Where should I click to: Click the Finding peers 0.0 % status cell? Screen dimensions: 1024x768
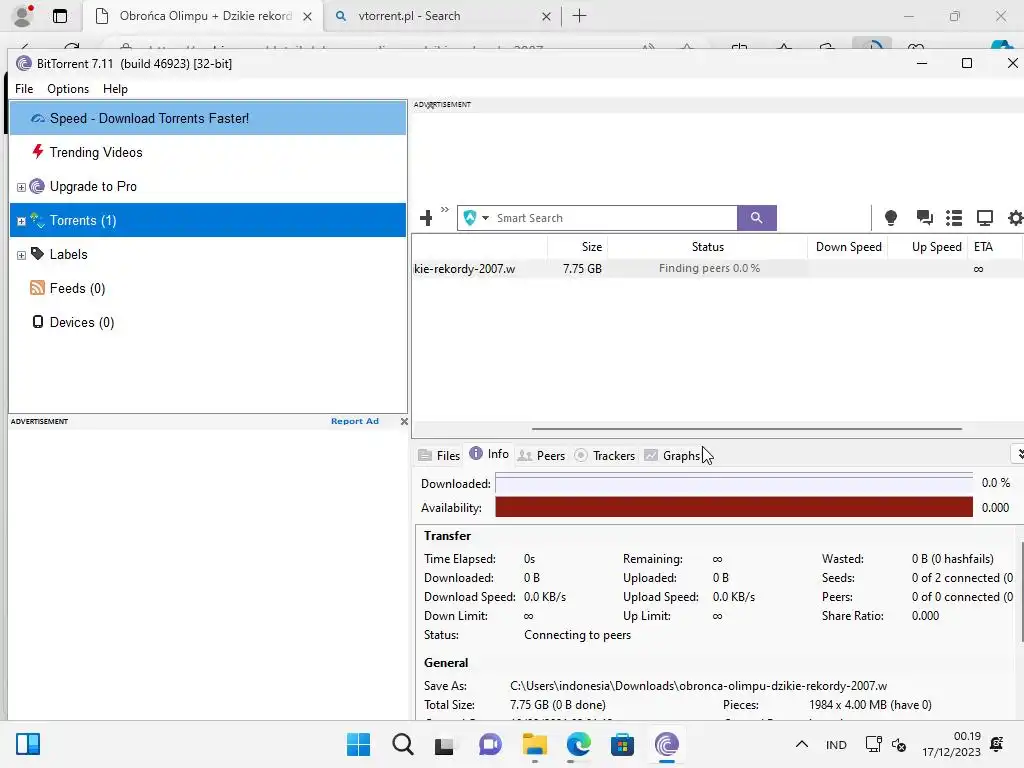pyautogui.click(x=709, y=268)
